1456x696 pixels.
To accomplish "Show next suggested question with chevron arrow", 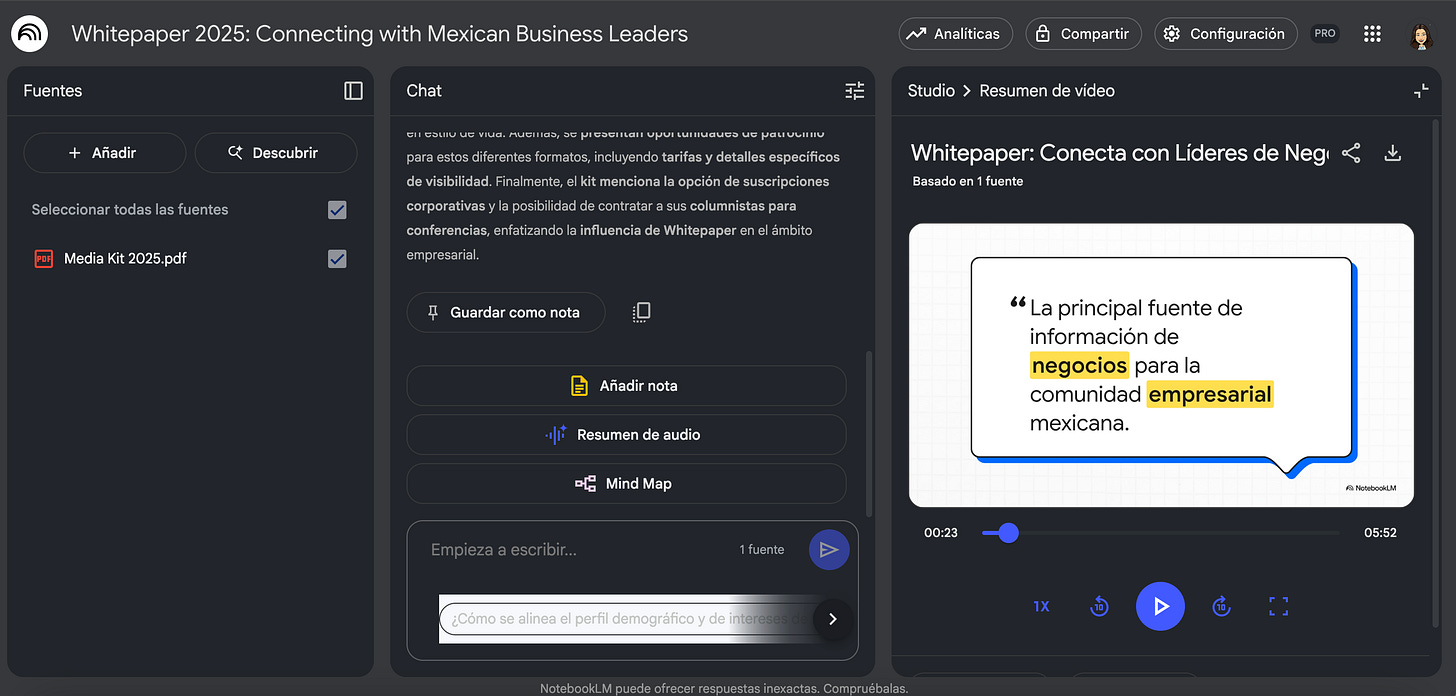I will (x=833, y=619).
